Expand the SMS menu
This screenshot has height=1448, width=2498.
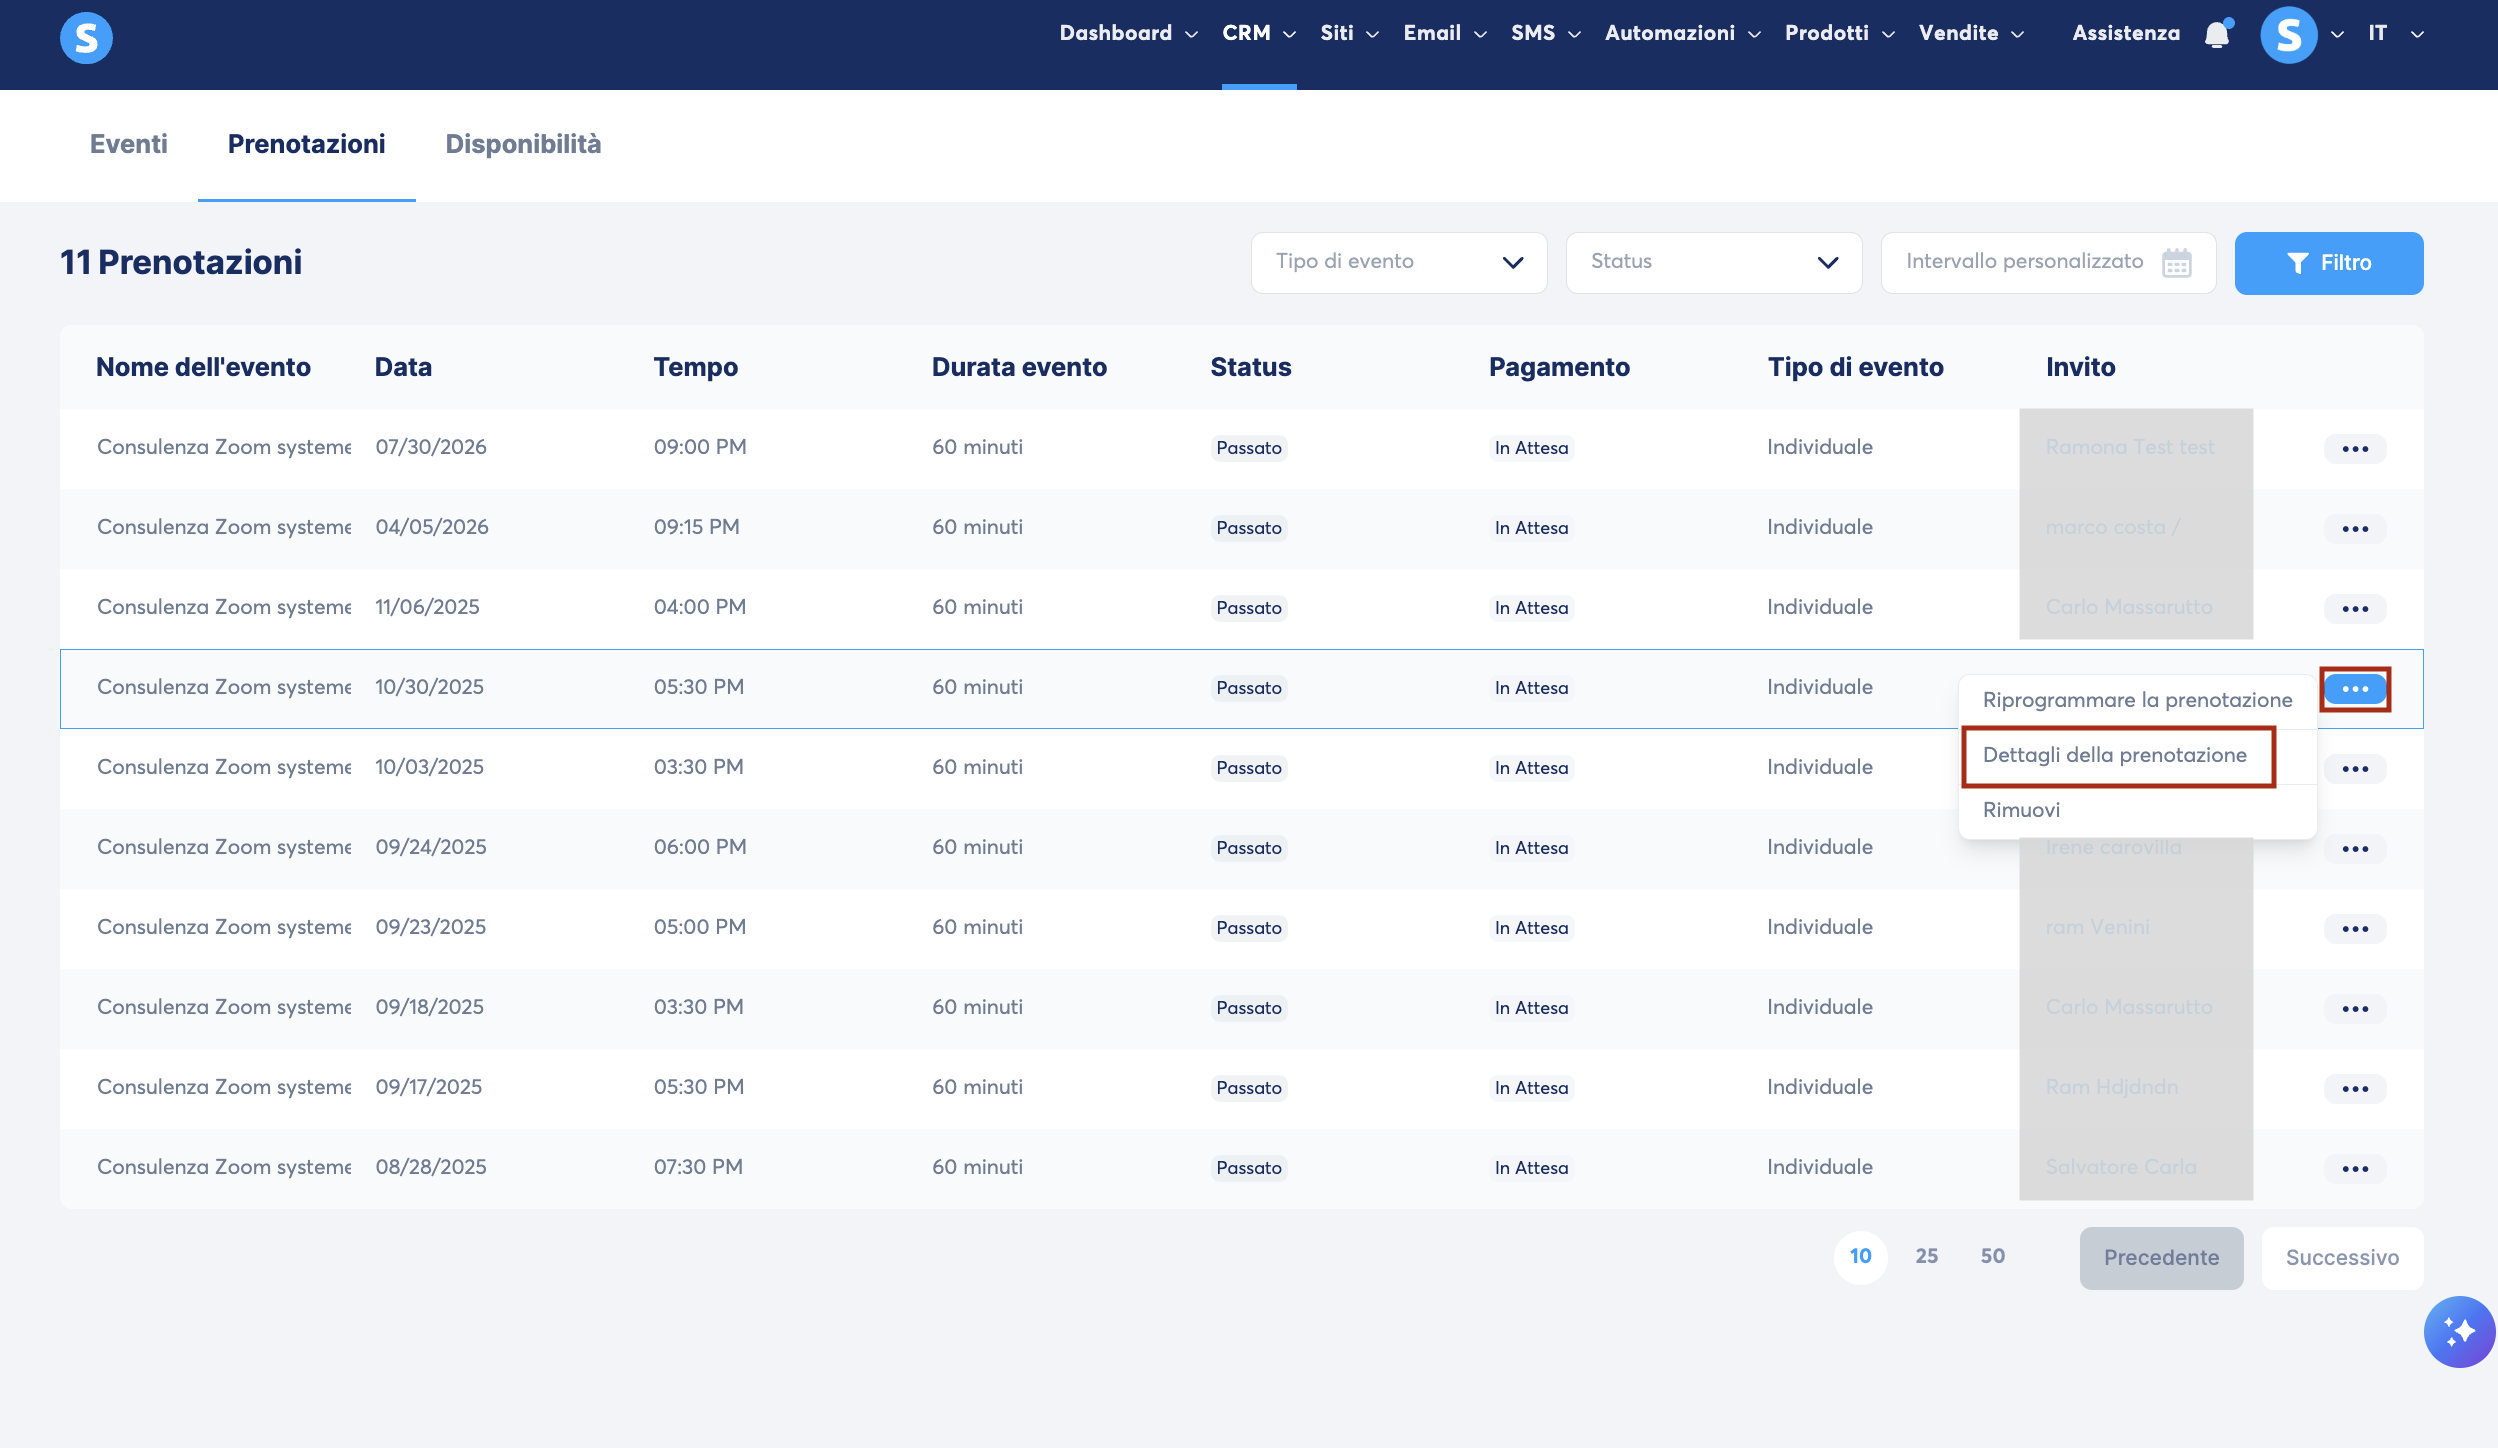(x=1545, y=33)
